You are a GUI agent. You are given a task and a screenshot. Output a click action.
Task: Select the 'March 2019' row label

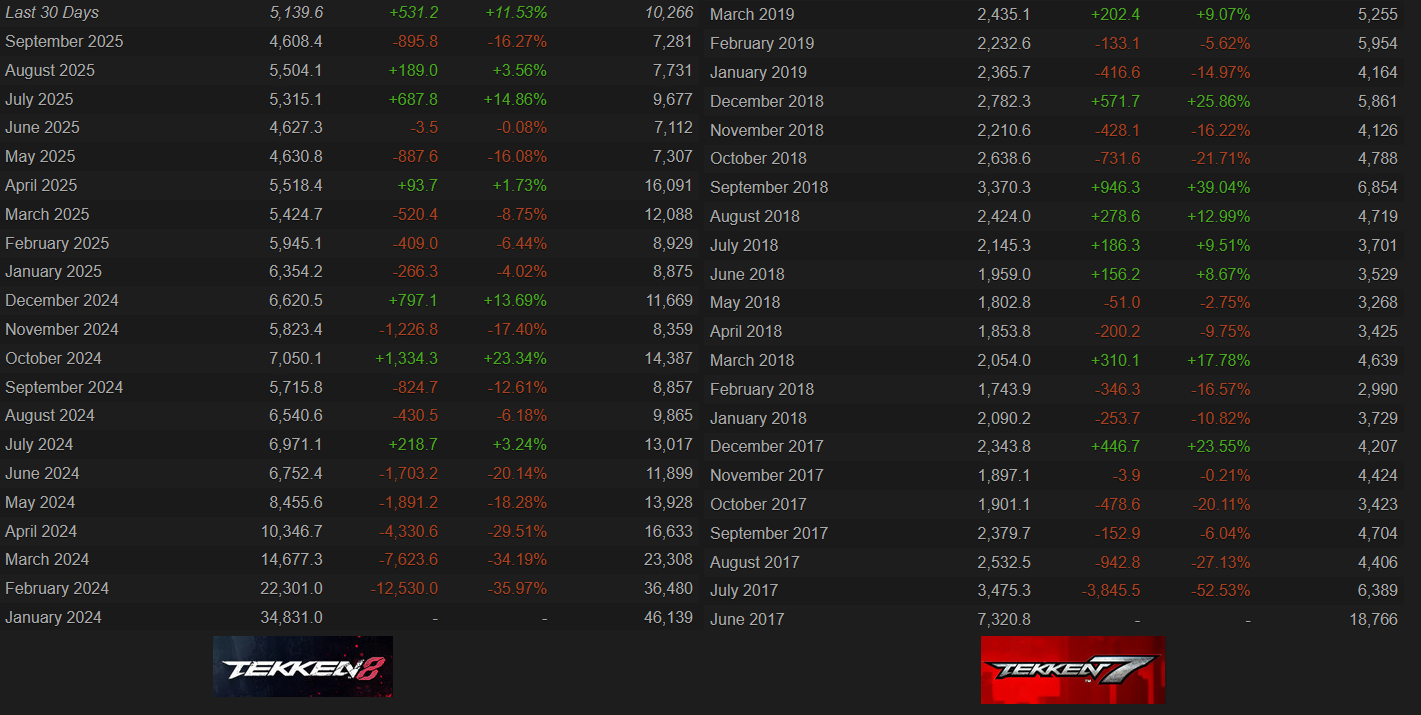752,14
